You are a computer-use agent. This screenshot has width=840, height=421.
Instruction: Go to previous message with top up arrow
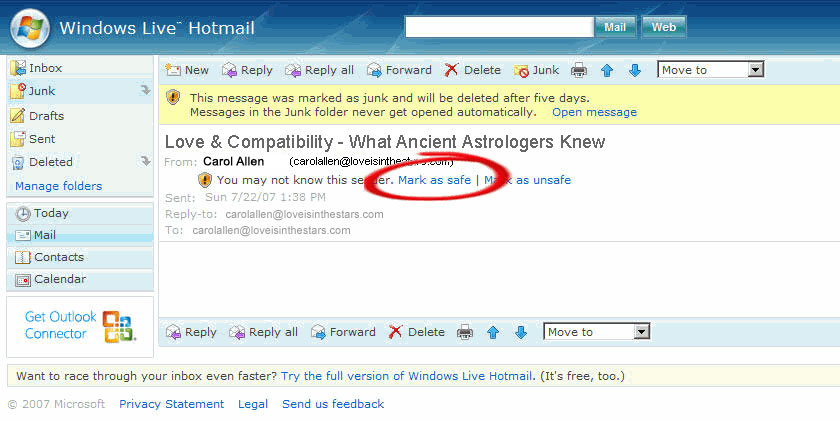coord(606,70)
